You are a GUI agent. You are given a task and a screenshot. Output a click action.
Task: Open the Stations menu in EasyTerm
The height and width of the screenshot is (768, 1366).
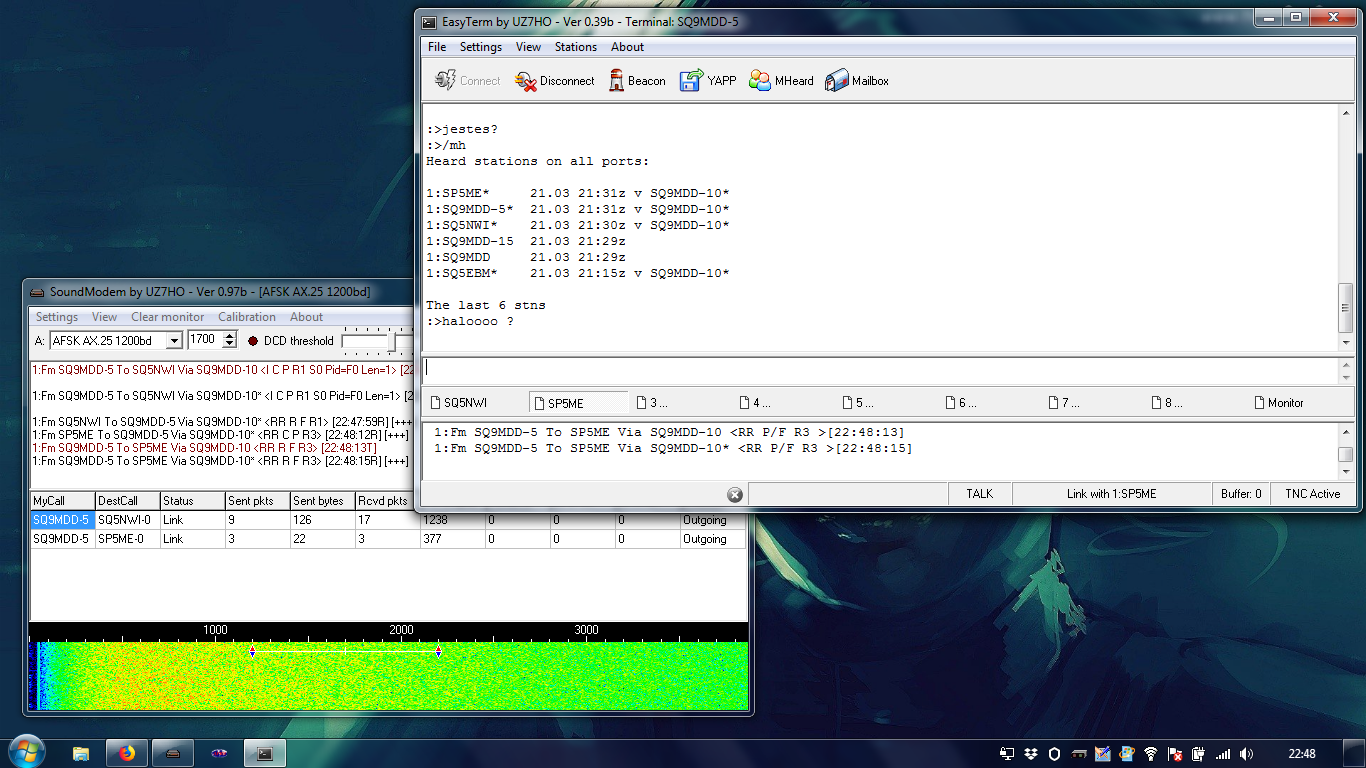point(575,47)
